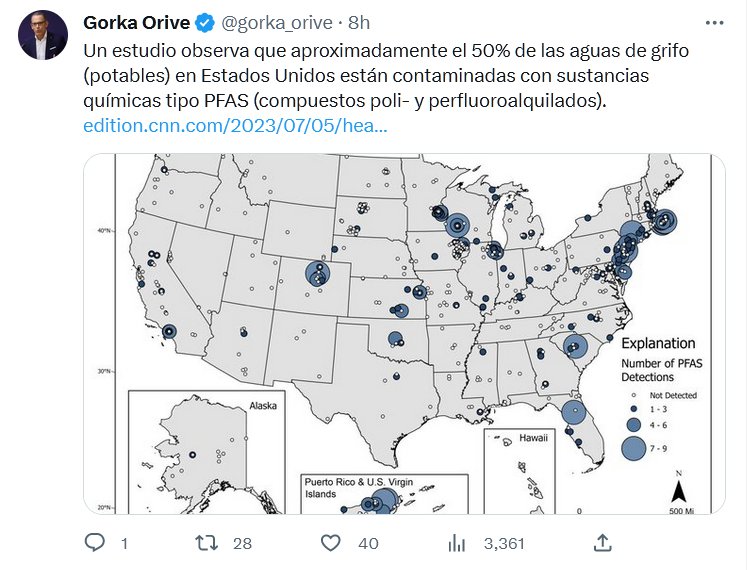Screen dimensions: 748x570
Task: Click the share upload icon
Action: (602, 543)
